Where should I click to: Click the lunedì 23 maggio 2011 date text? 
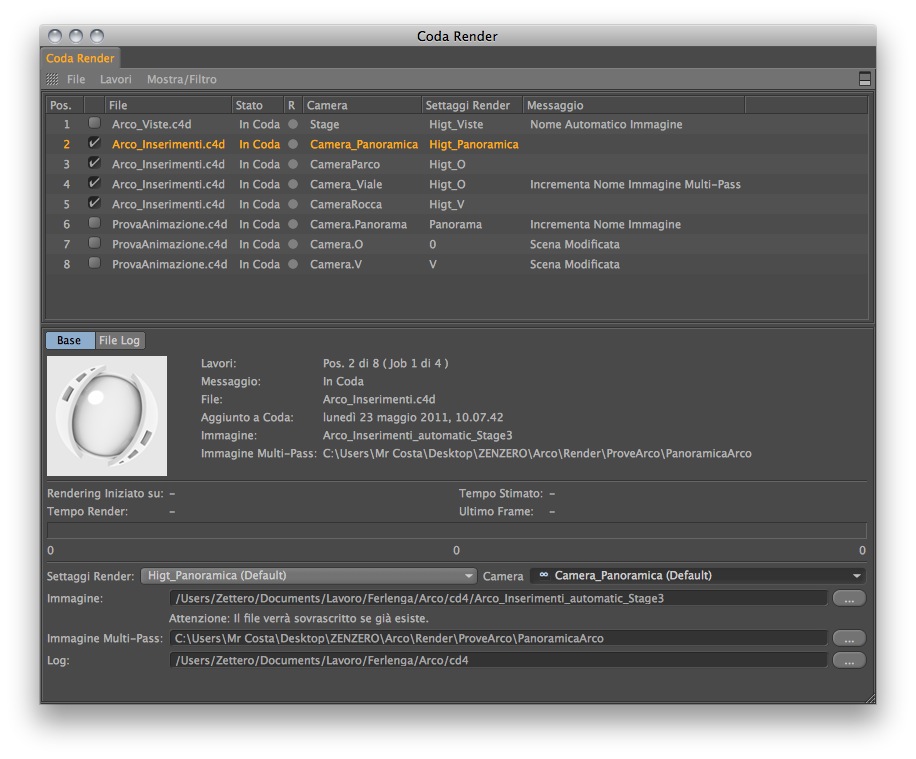413,417
